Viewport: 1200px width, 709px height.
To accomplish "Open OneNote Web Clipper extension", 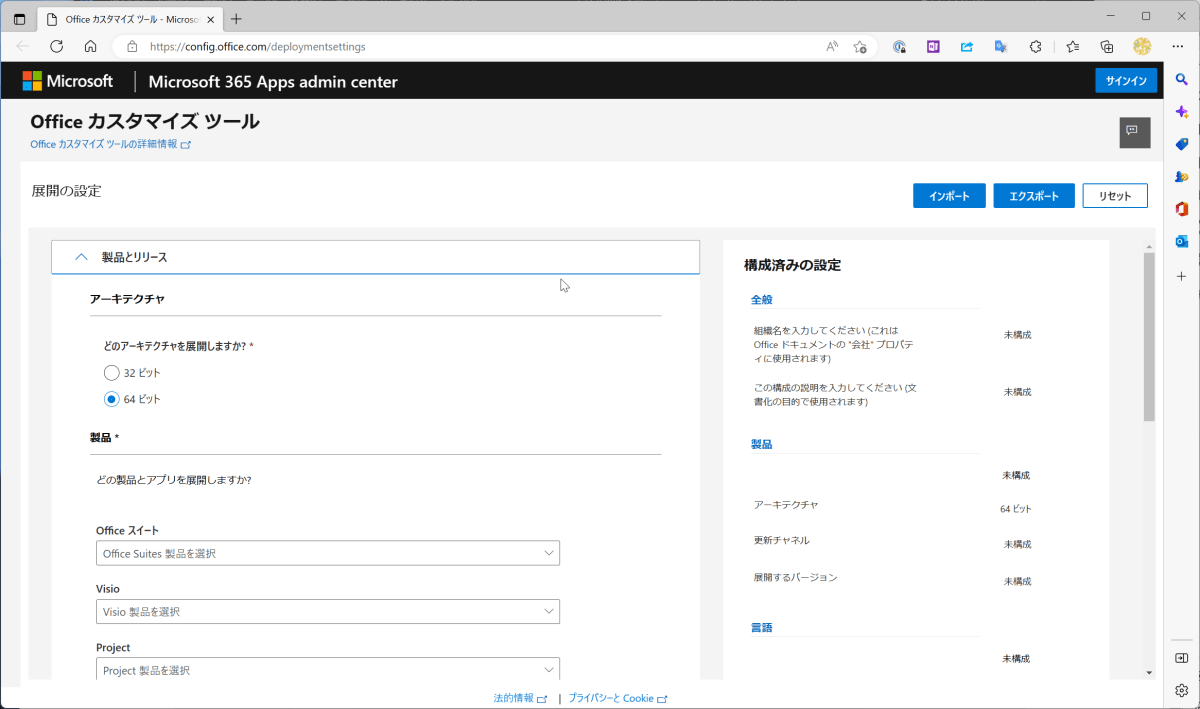I will click(x=933, y=46).
